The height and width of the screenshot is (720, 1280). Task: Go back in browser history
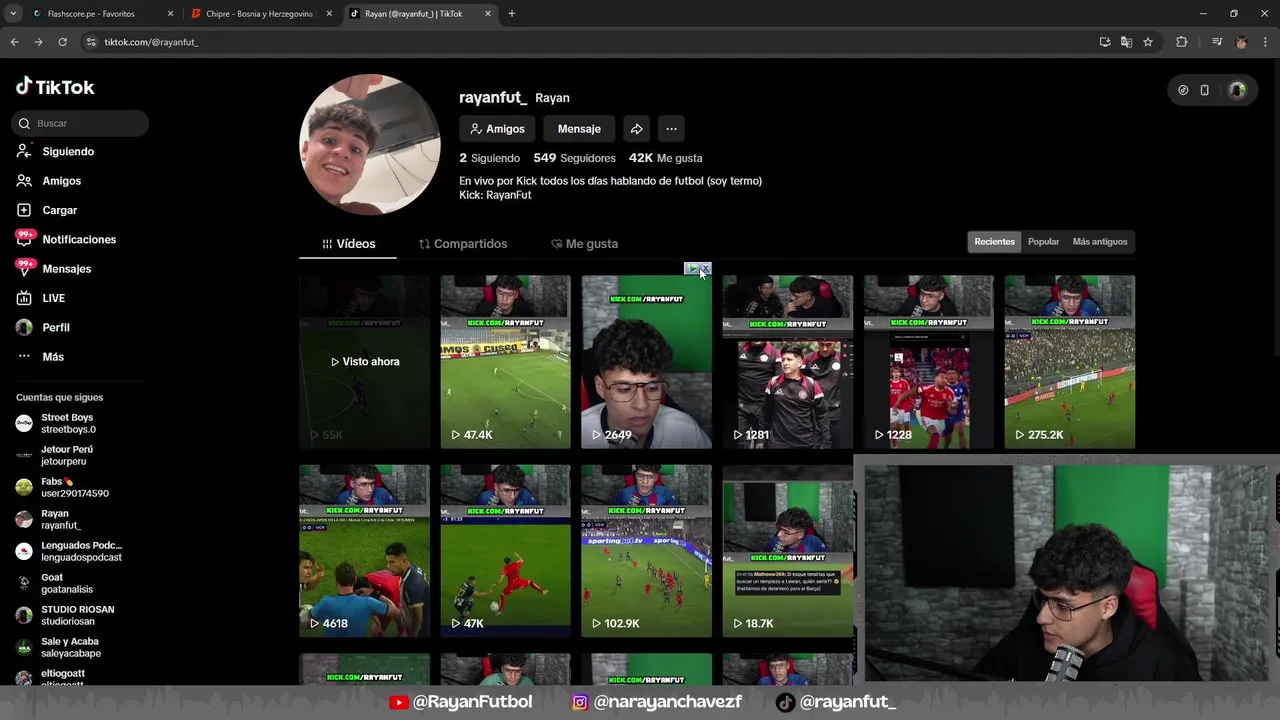point(14,42)
